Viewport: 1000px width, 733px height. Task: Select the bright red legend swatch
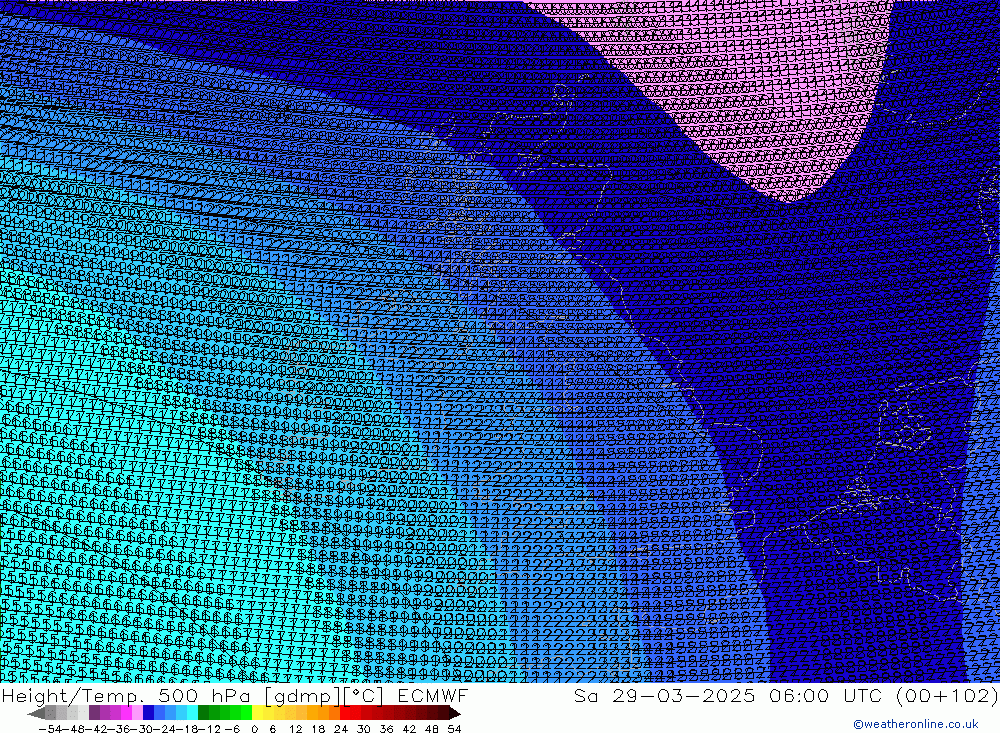point(345,713)
